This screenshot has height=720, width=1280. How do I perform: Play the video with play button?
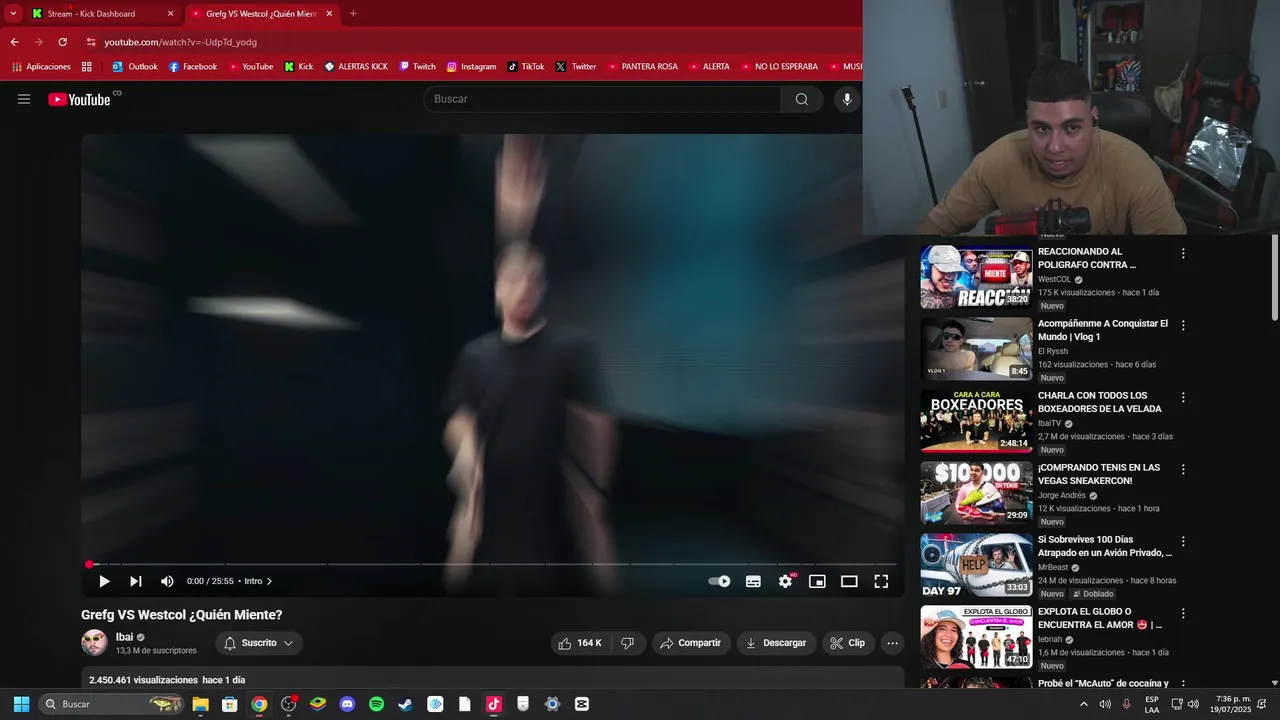coord(104,581)
